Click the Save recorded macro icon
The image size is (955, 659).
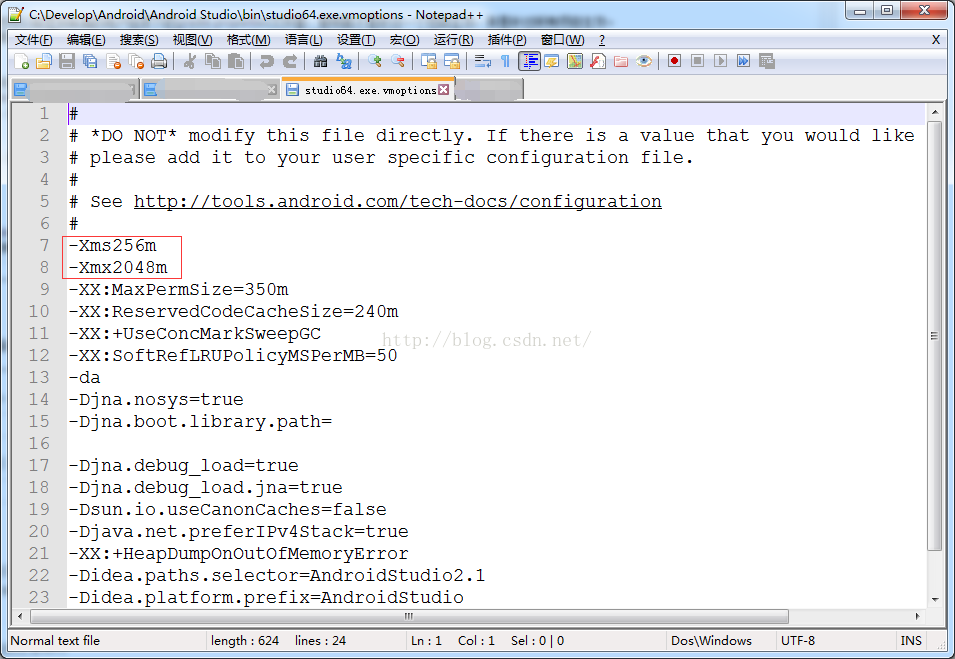click(x=767, y=61)
